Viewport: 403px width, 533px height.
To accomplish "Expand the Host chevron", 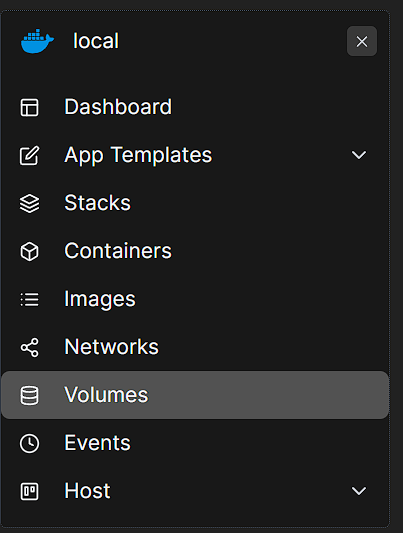I will 359,491.
